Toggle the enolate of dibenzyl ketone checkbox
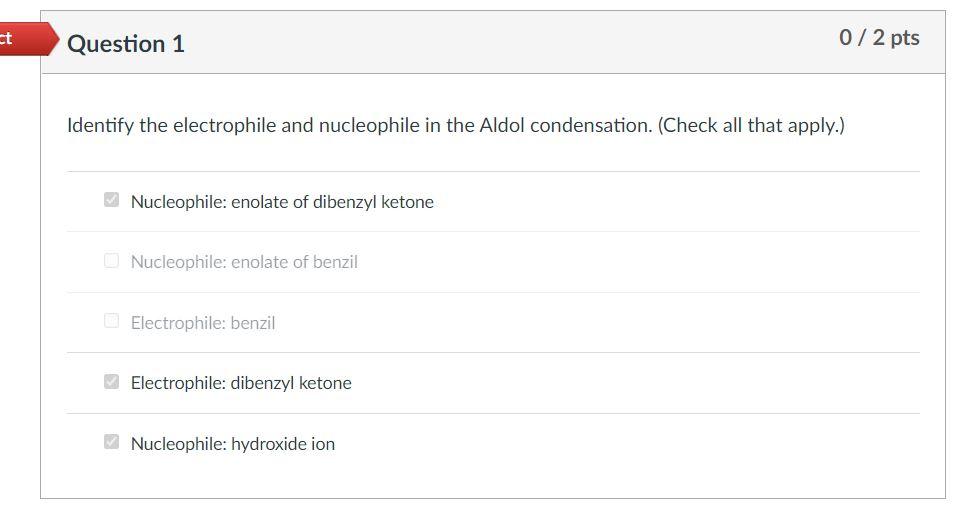Viewport: 961px width, 511px height. pyautogui.click(x=112, y=200)
